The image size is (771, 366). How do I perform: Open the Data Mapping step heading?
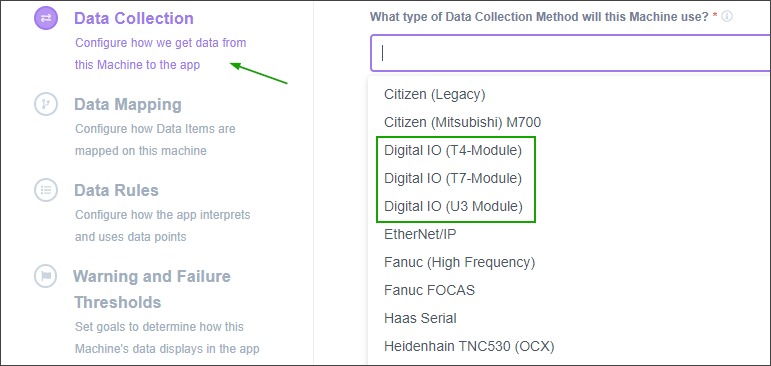(128, 105)
